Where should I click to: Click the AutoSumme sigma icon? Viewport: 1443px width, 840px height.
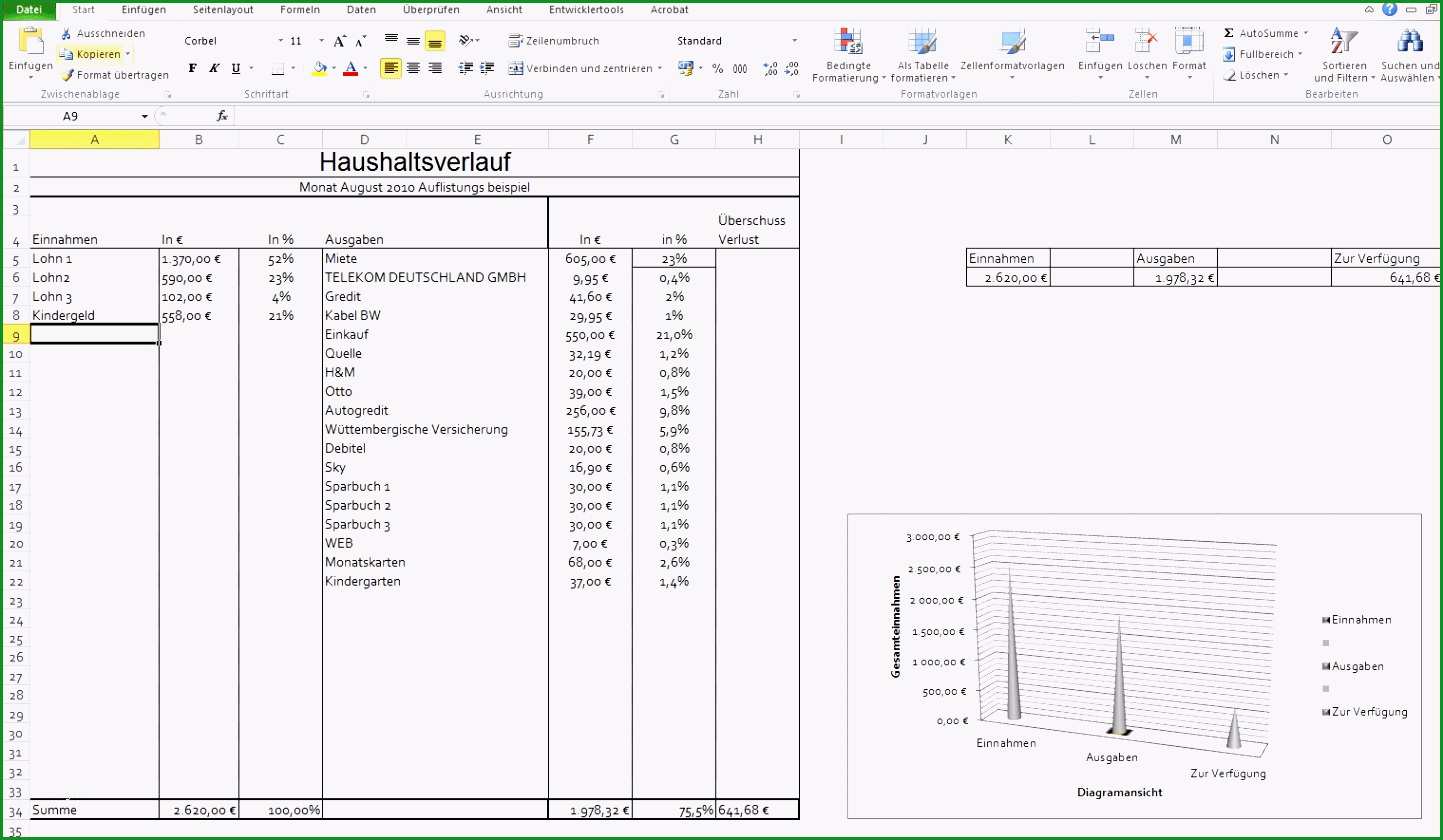pos(1229,33)
